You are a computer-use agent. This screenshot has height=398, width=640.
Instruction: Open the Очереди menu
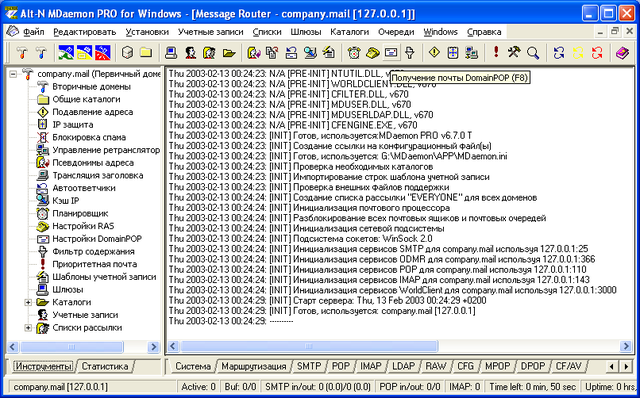click(x=396, y=32)
